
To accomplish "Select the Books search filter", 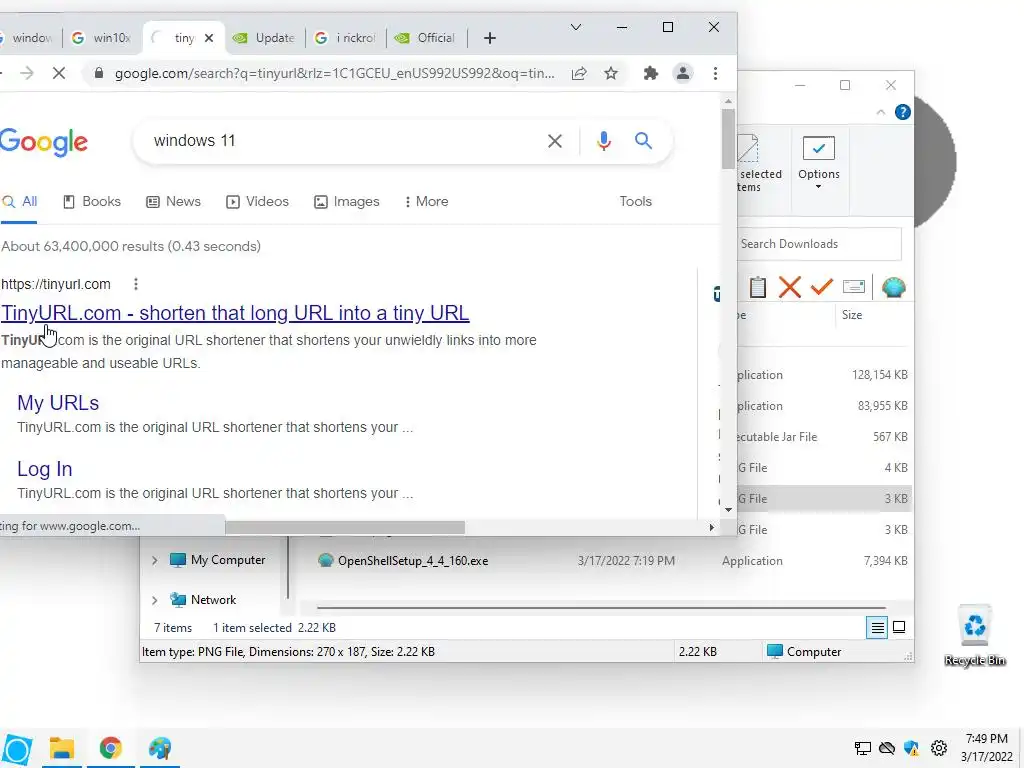I will (x=92, y=201).
